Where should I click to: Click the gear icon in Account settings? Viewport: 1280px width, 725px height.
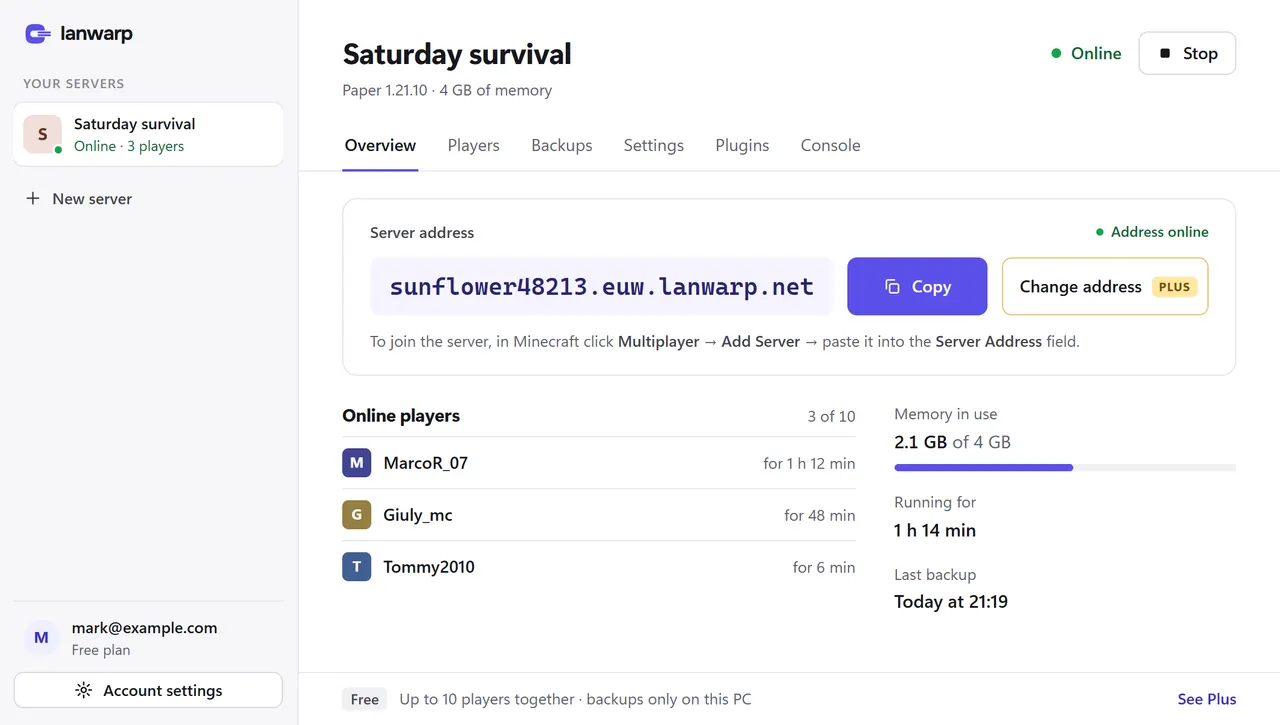84,691
